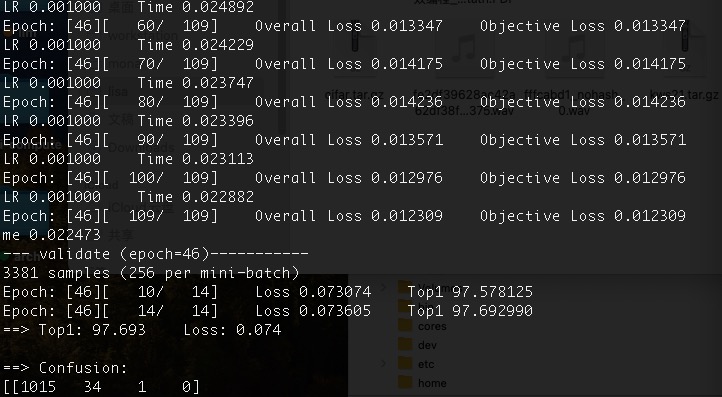Viewport: 722px width, 397px height.
Task: Open the 桌面 sidebar location
Action: coord(120,7)
